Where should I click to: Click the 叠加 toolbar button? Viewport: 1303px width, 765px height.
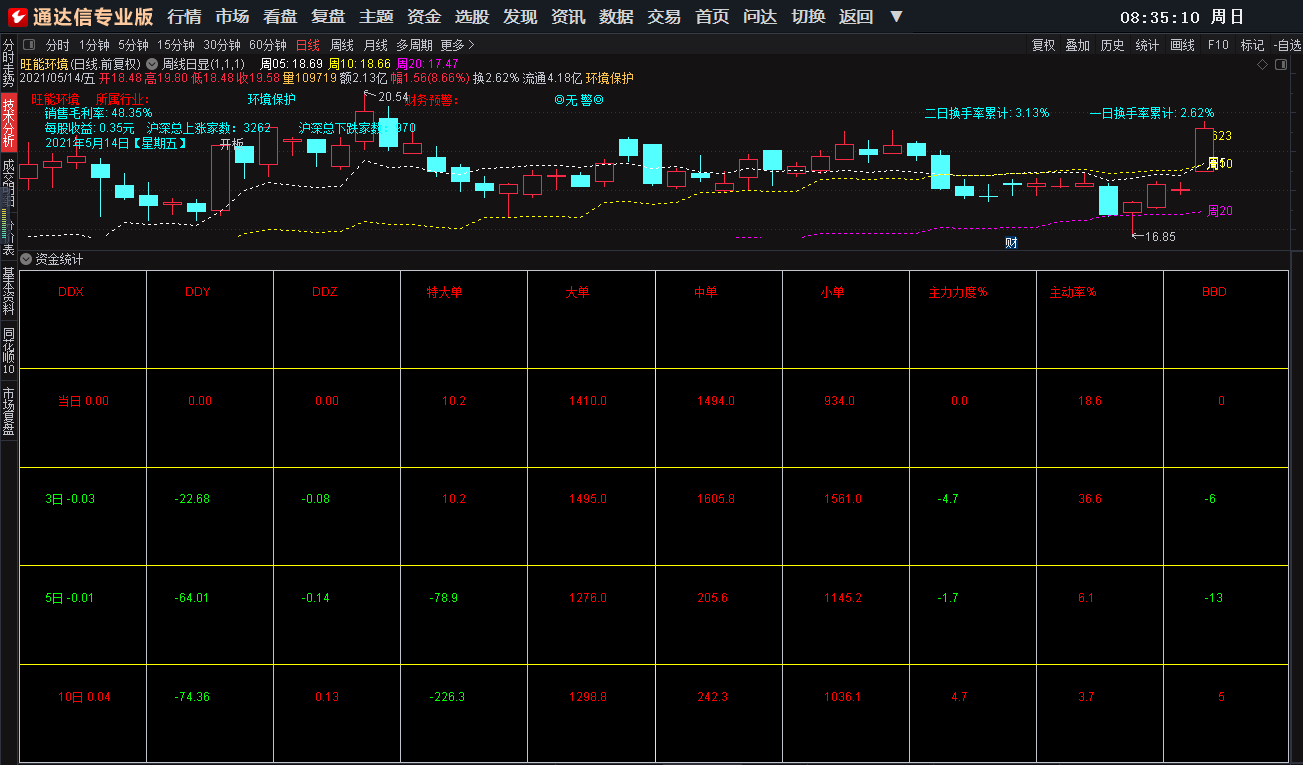click(1077, 45)
